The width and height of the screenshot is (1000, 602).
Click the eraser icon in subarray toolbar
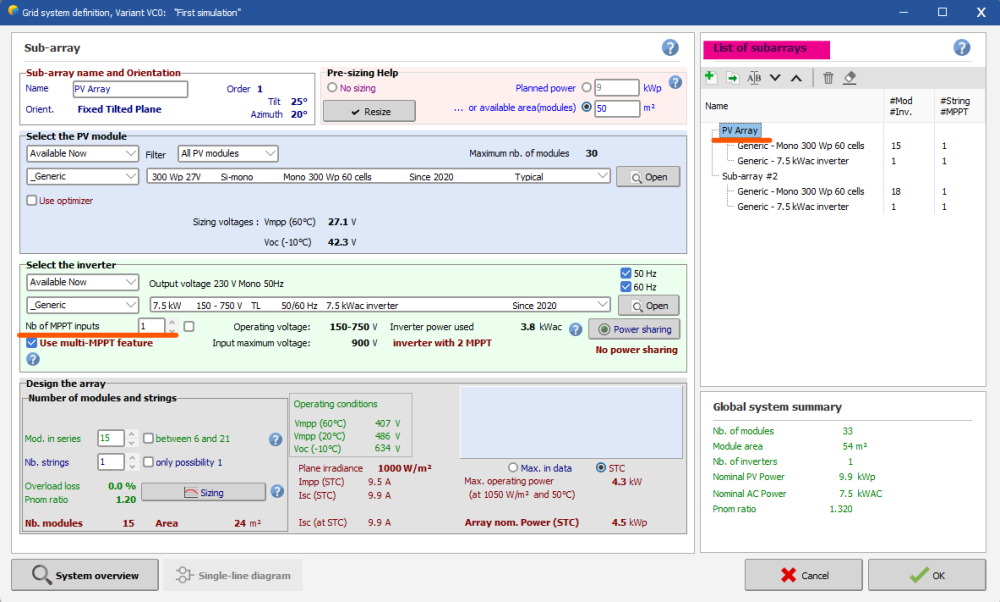(849, 78)
